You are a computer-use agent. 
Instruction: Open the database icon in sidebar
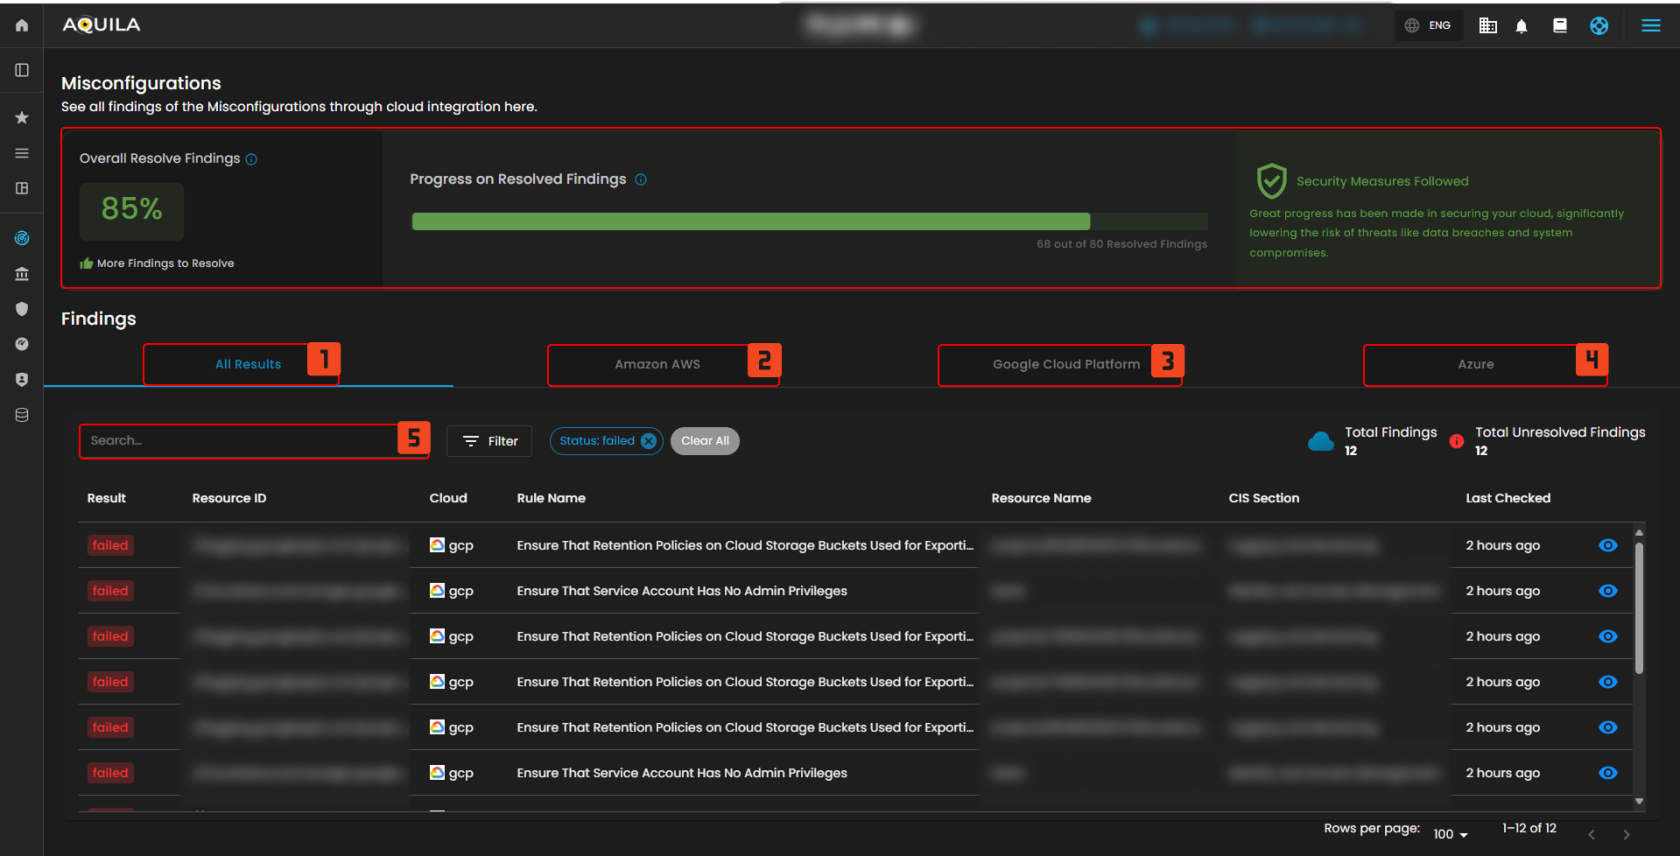(x=22, y=415)
